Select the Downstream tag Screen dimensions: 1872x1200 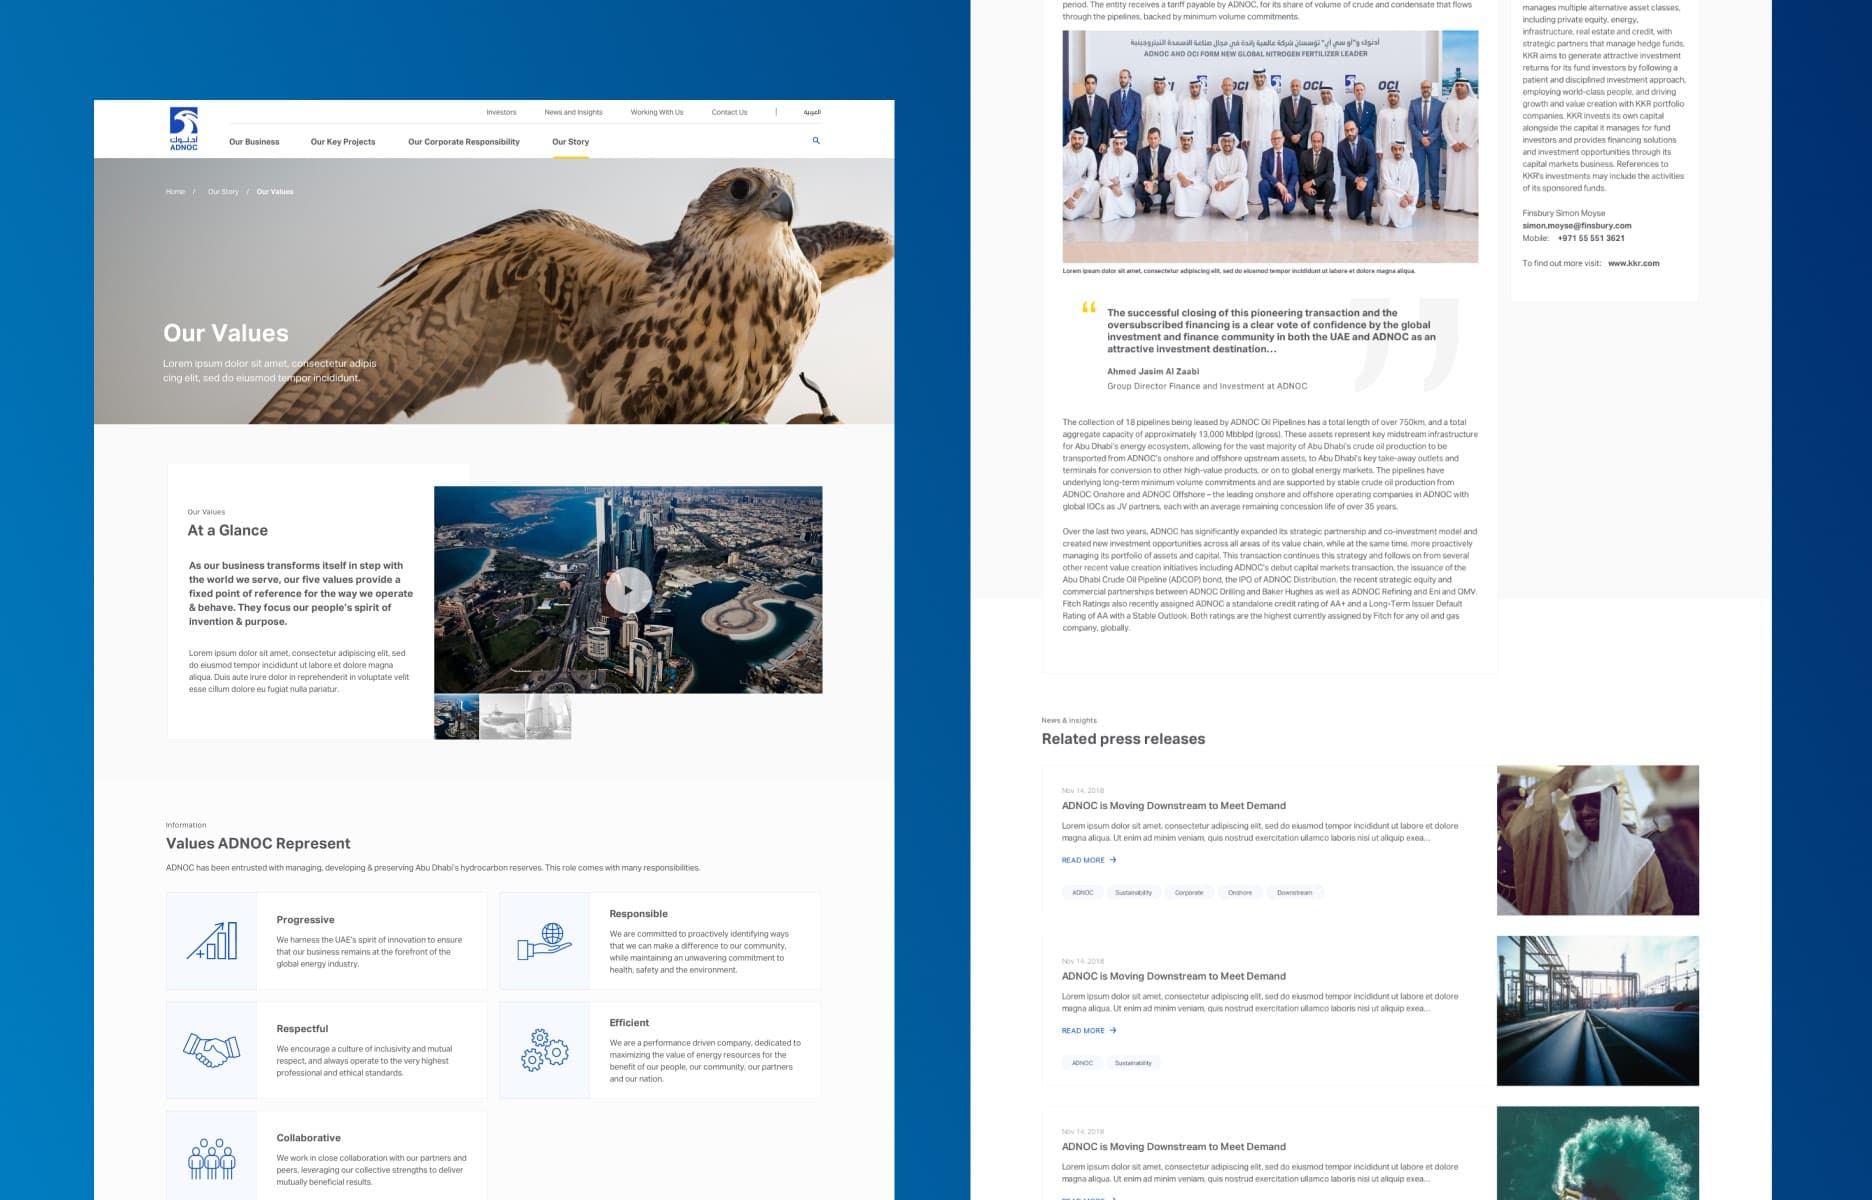(1294, 893)
